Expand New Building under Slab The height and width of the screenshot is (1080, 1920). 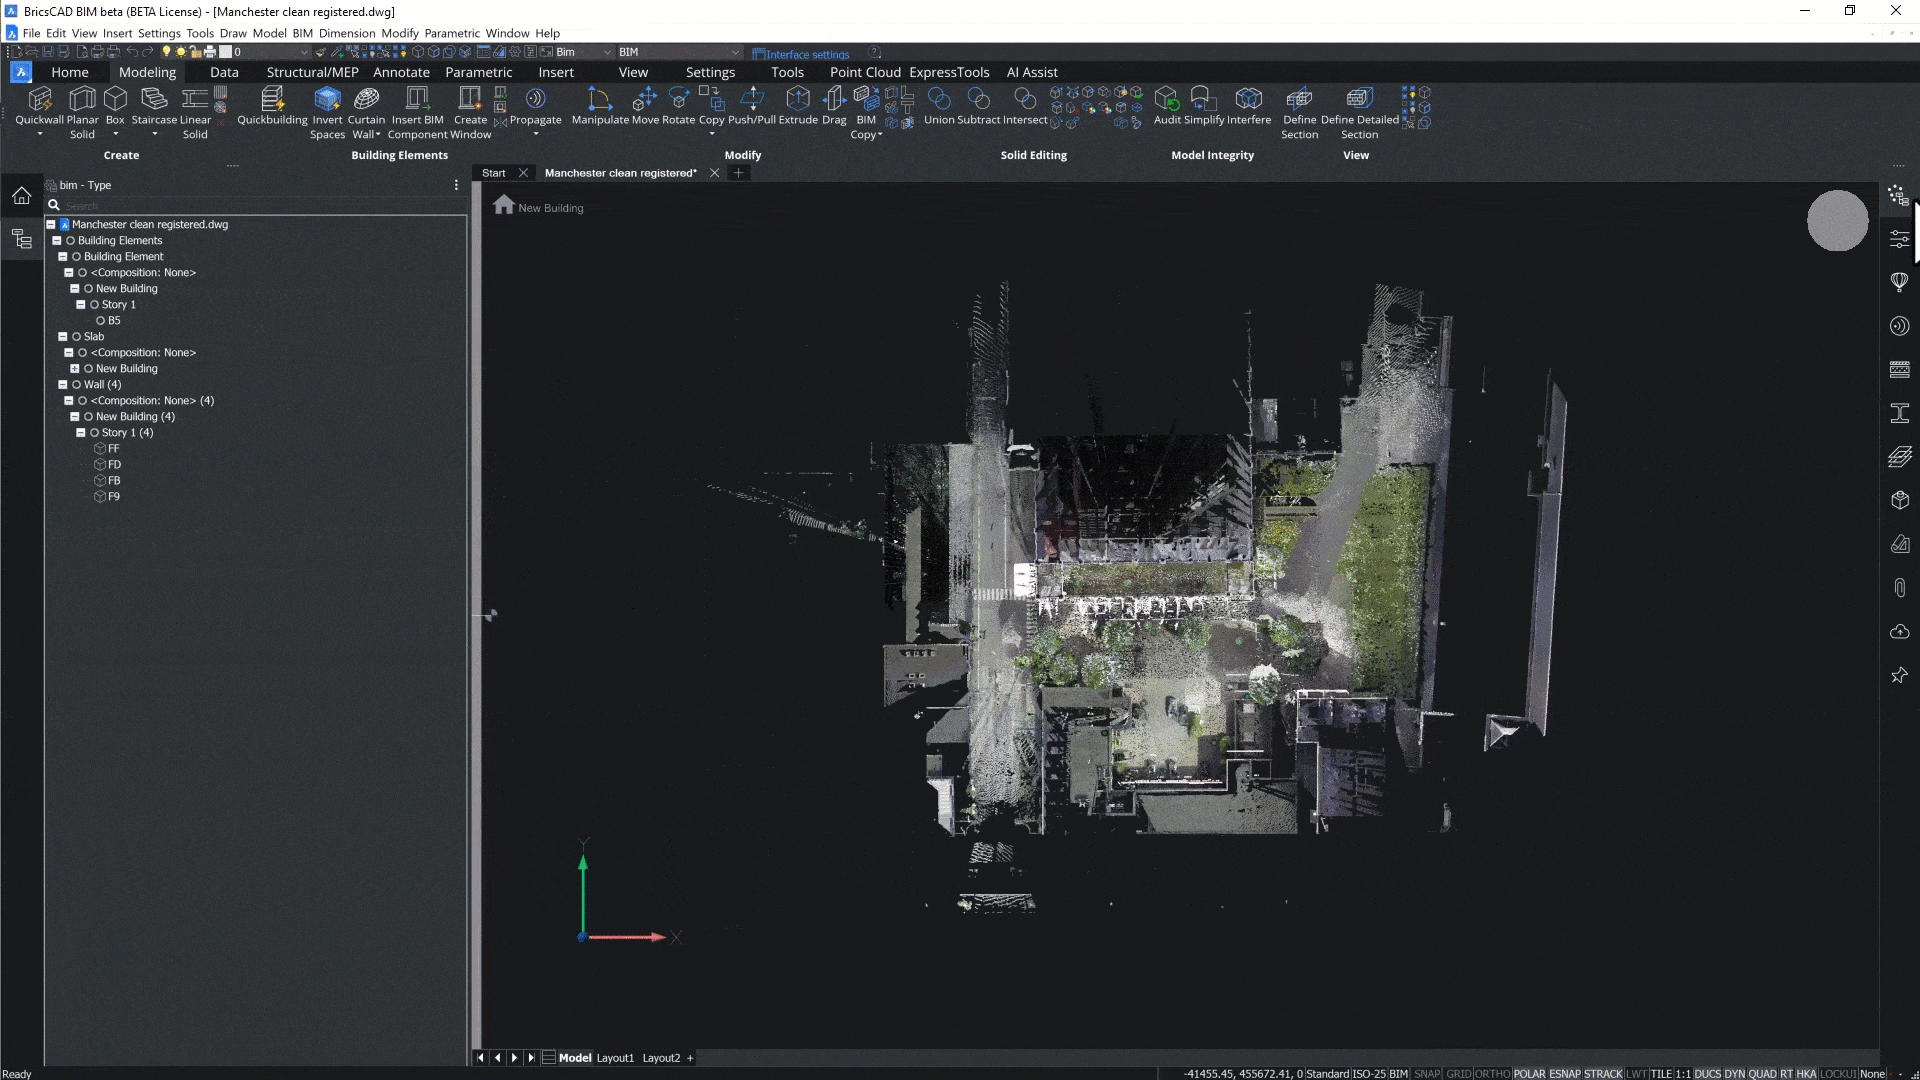click(x=75, y=369)
